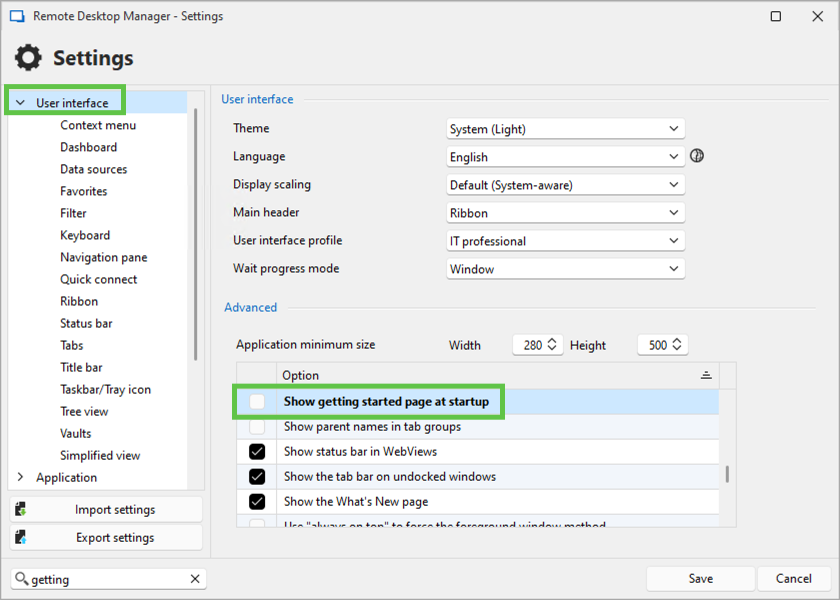Click the Remote Desktop Manager app icon

(x=17, y=16)
